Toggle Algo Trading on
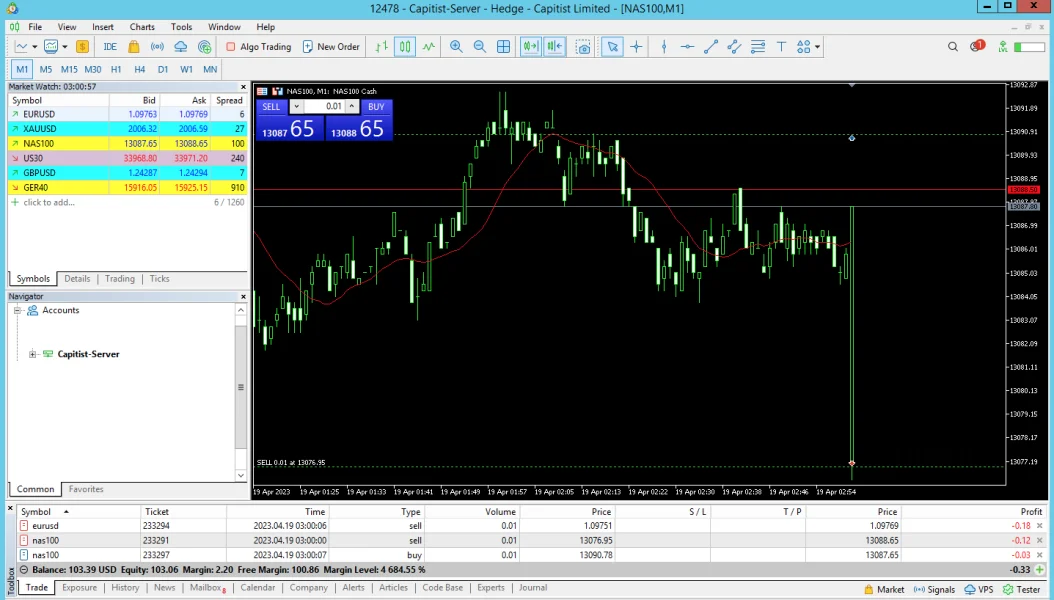This screenshot has height=600, width=1054. coord(258,47)
